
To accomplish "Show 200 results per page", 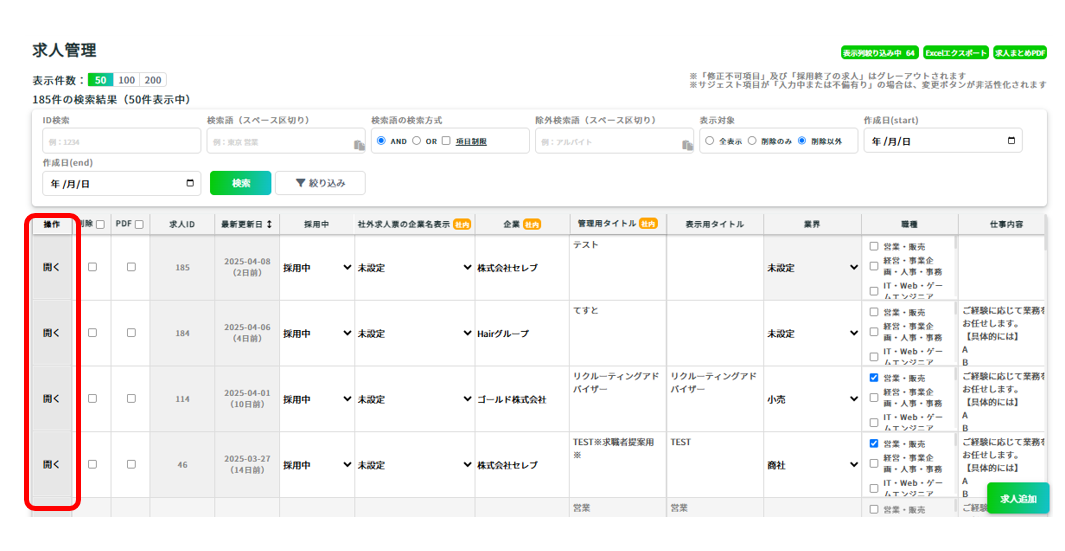I will 153,80.
